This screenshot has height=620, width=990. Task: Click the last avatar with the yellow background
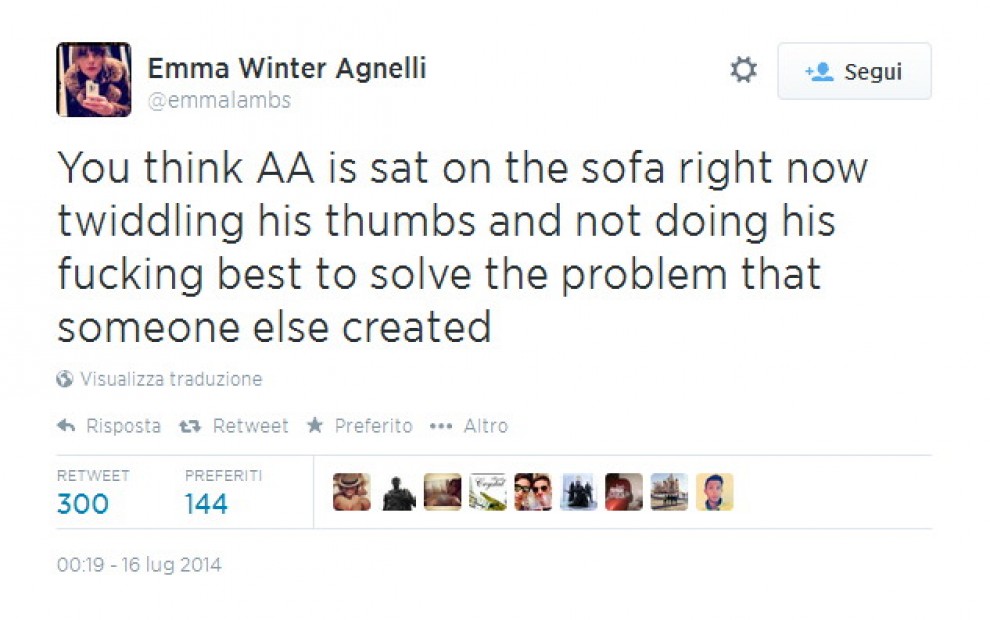pyautogui.click(x=714, y=492)
